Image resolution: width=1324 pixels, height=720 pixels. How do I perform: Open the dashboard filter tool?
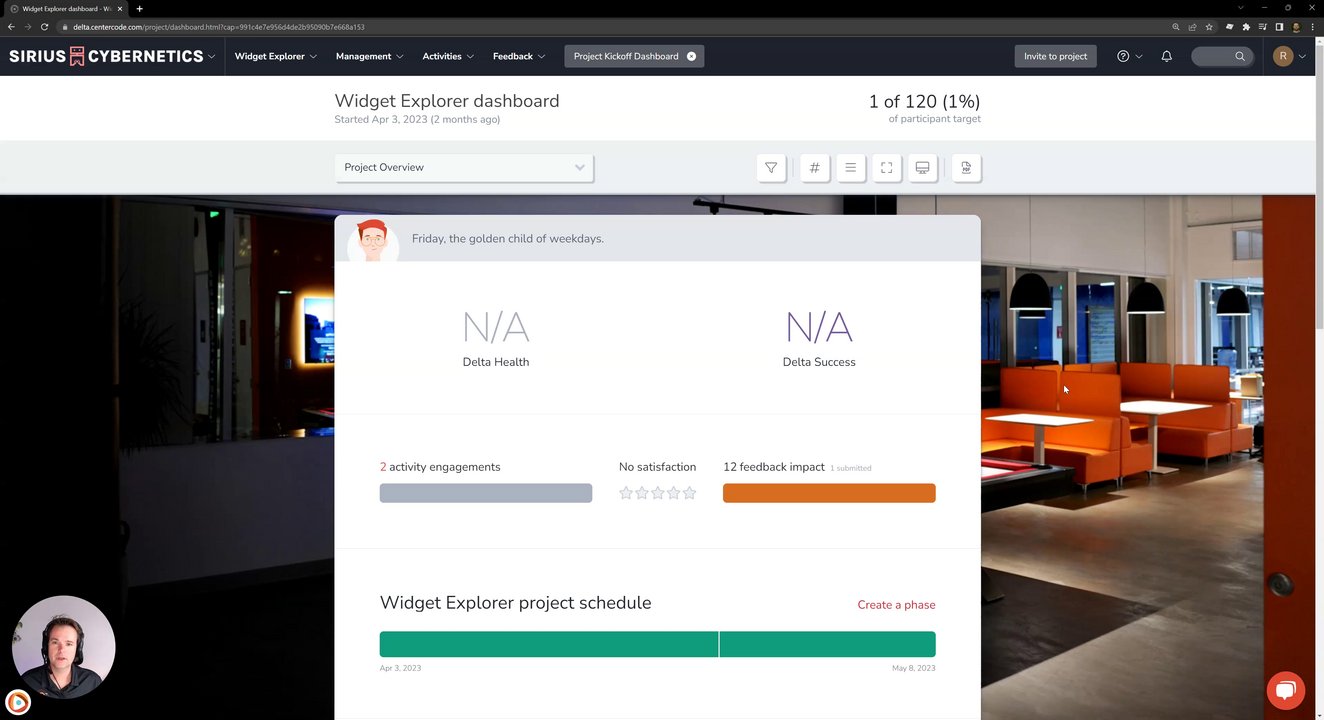click(771, 168)
